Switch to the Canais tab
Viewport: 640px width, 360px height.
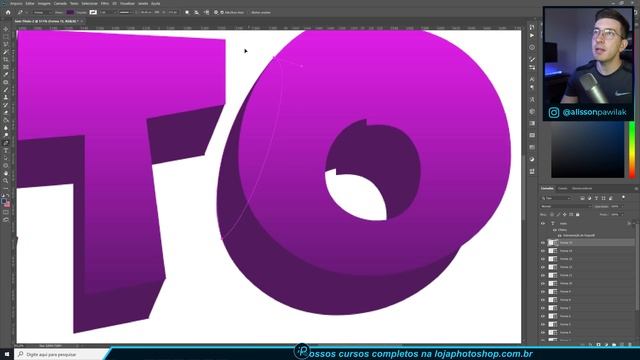click(x=562, y=189)
